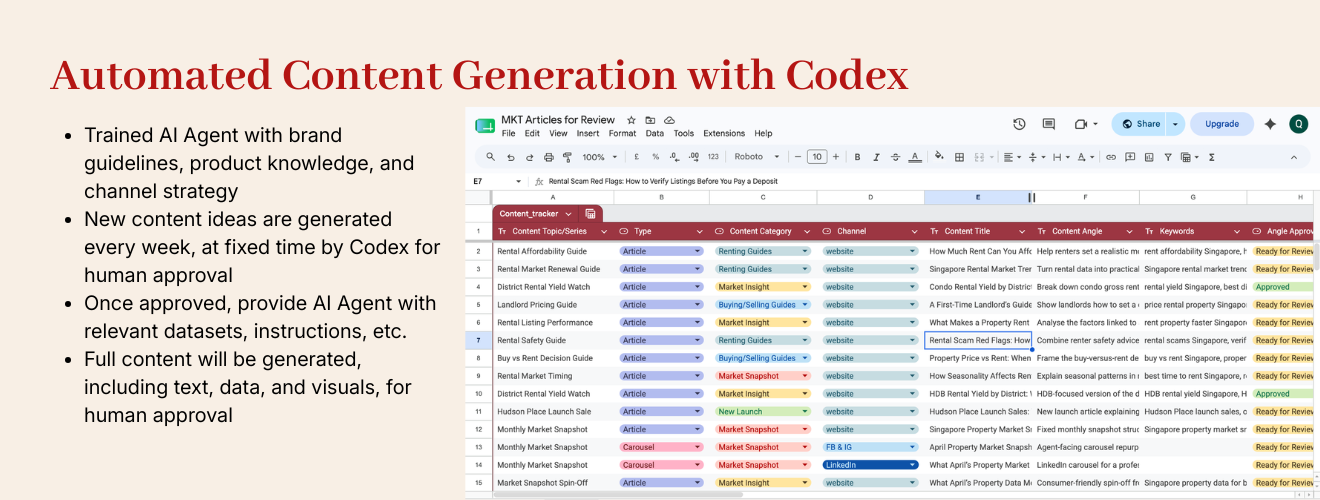Screen dimensions: 1320x500
Task: Toggle italic formatting
Action: click(876, 157)
